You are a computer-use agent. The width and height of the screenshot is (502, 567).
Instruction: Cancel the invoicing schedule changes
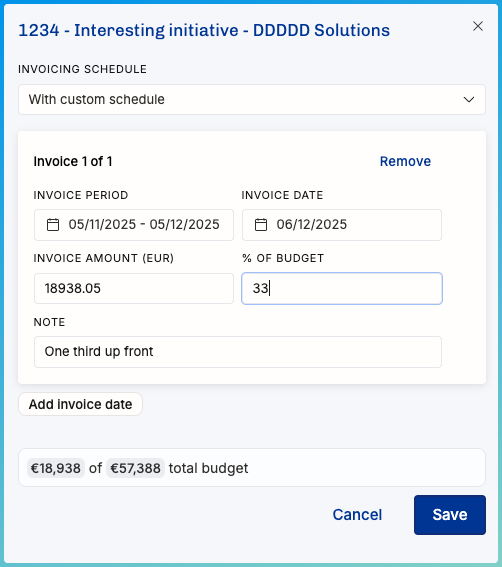coord(357,515)
